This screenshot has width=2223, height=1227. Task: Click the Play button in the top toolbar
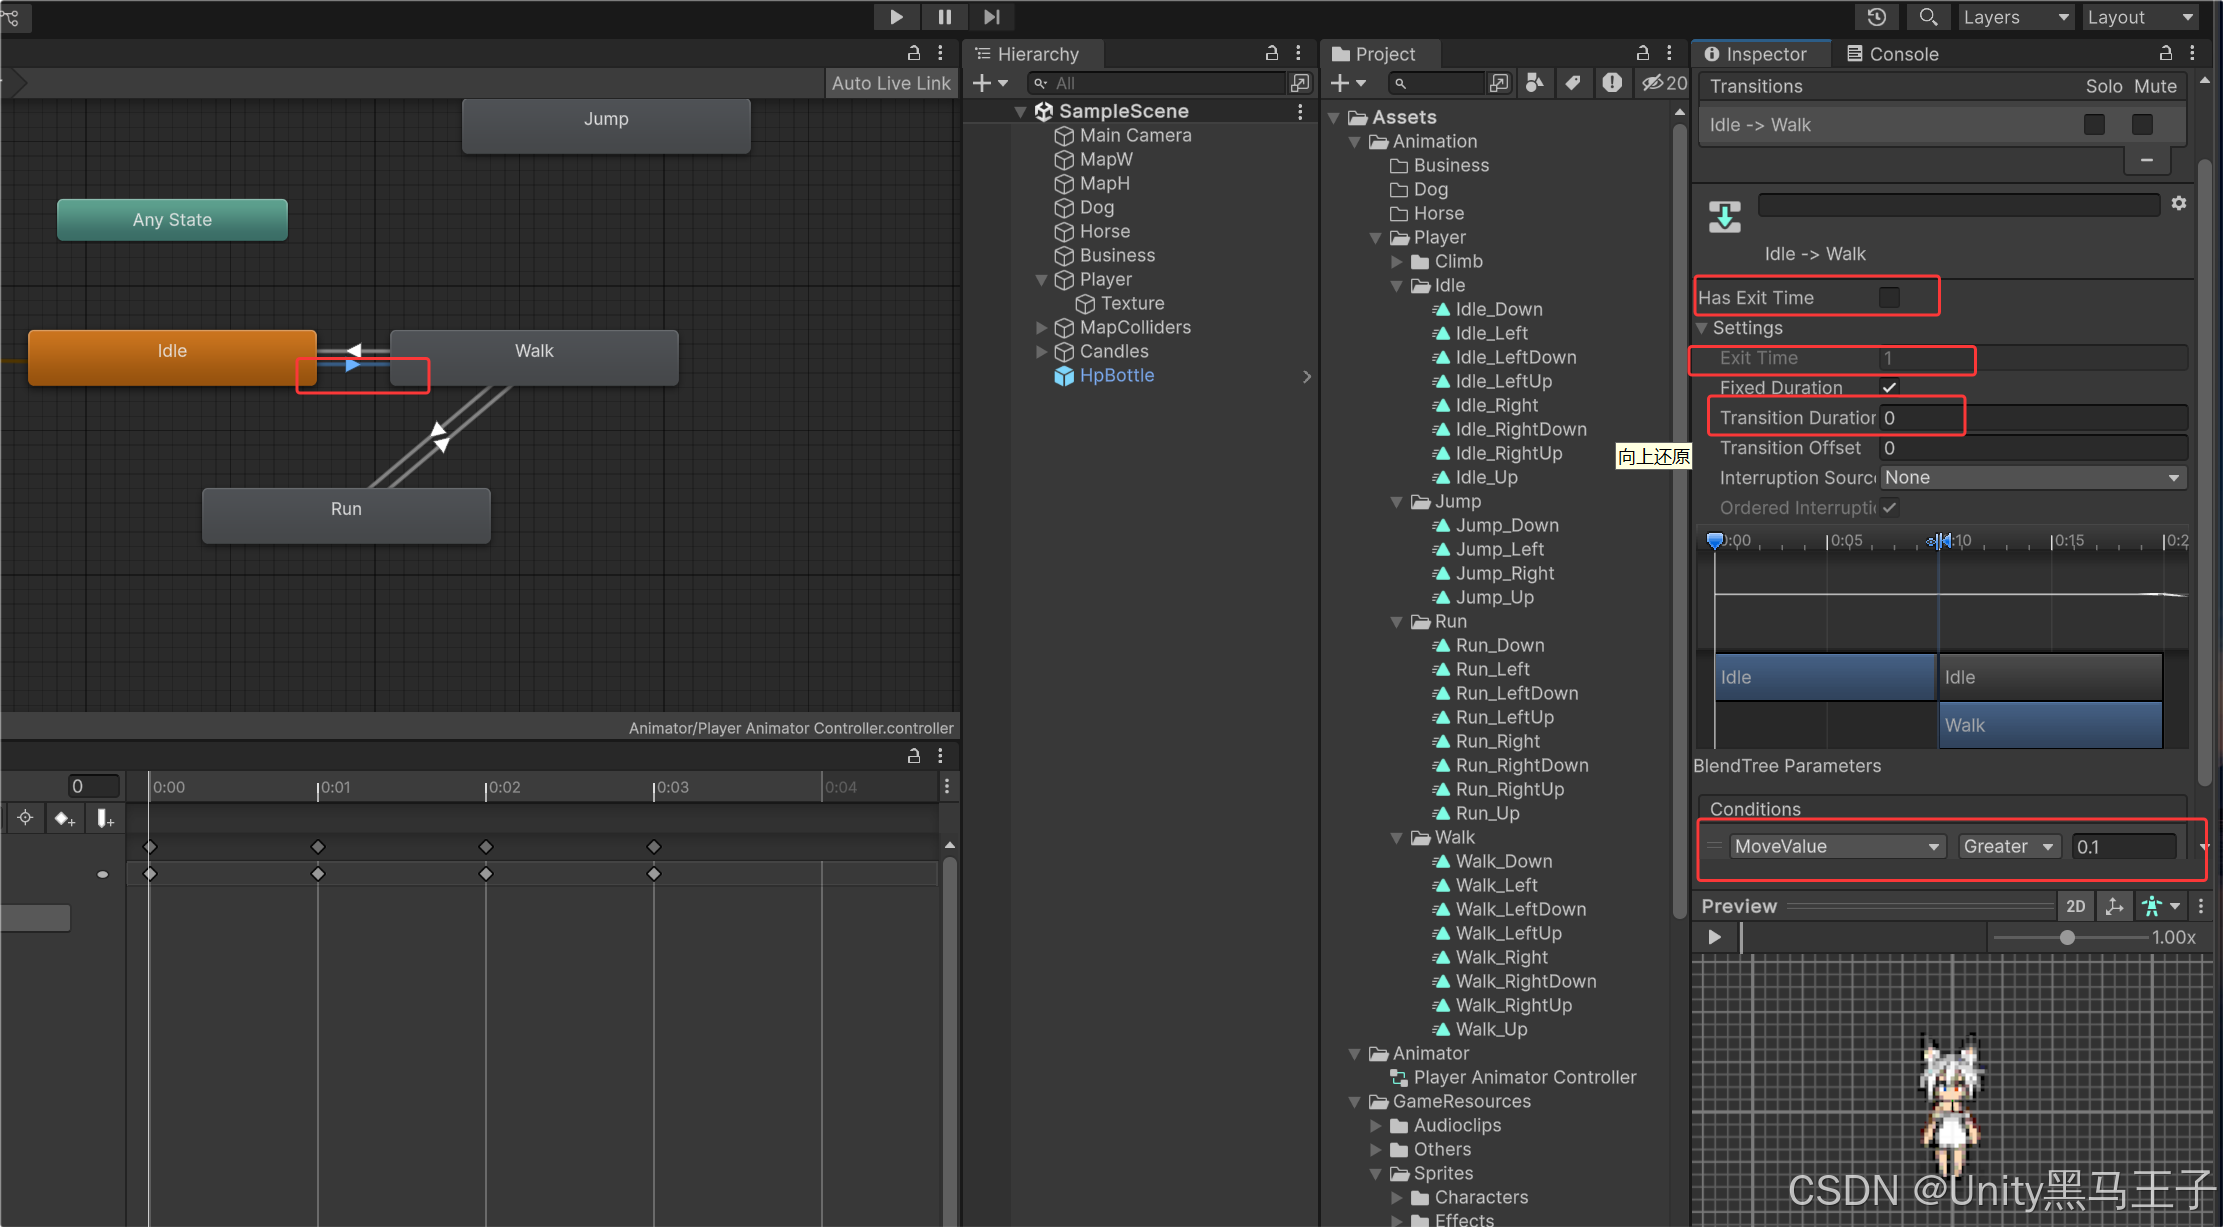pos(896,17)
